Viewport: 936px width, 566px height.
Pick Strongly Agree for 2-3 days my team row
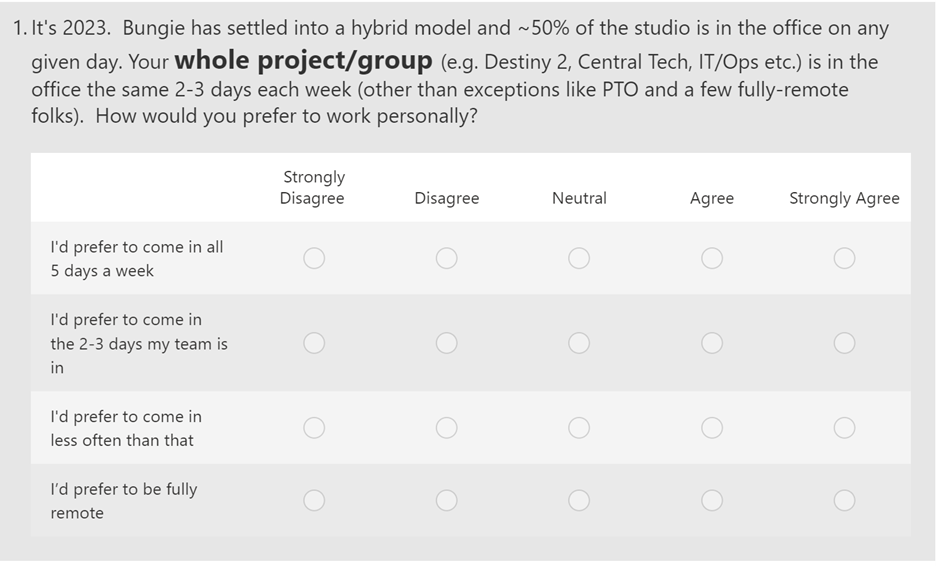click(x=845, y=343)
